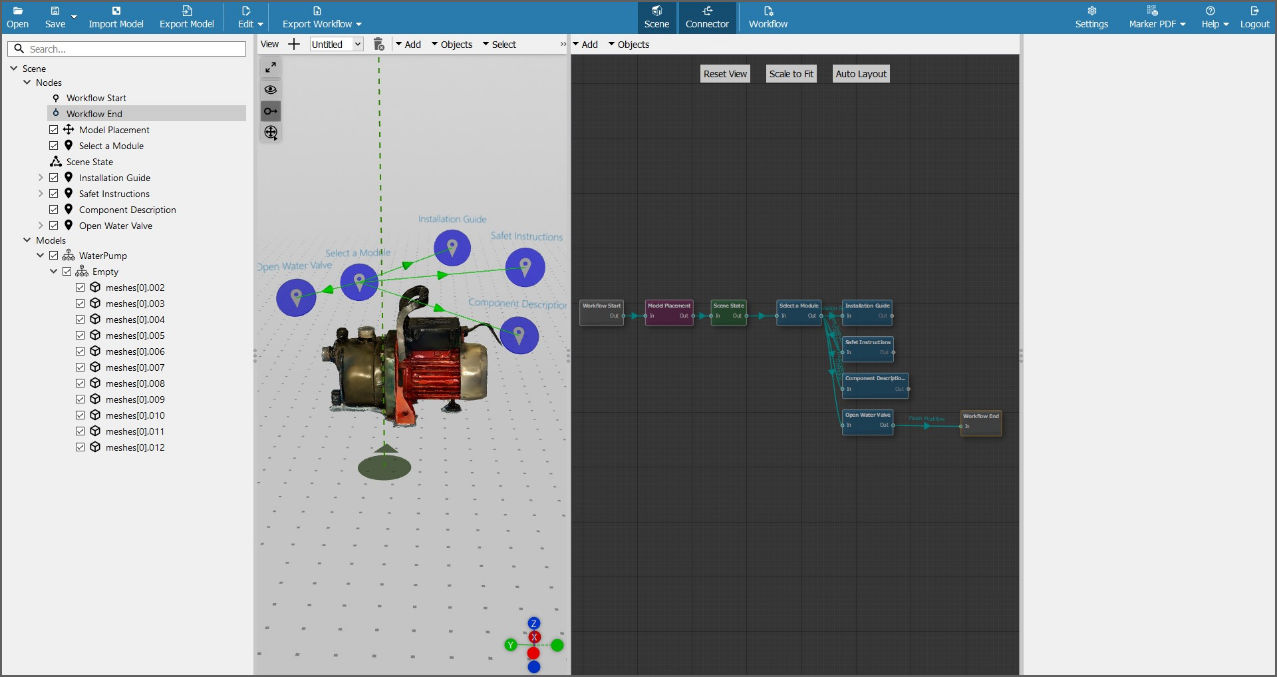
Task: Click the trash delete icon in View bar
Action: click(x=378, y=44)
